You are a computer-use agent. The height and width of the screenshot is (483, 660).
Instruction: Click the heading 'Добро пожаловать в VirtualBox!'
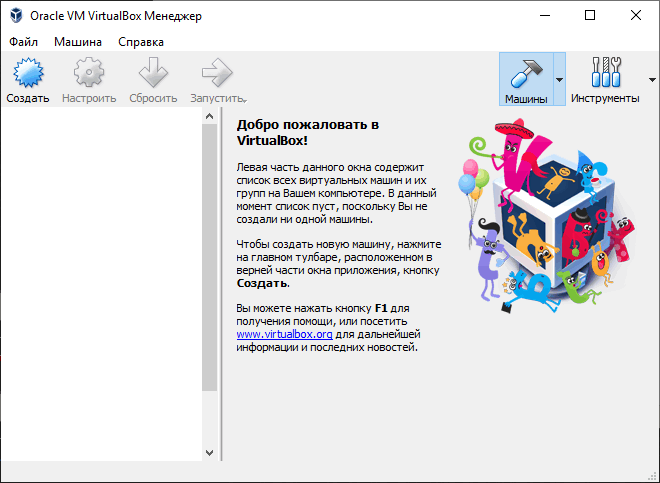[x=308, y=132]
